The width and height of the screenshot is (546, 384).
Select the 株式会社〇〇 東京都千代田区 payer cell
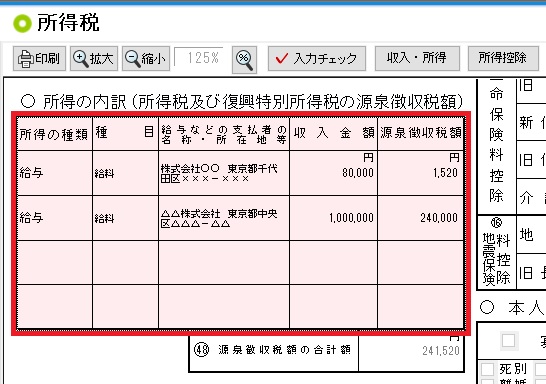pos(224,173)
